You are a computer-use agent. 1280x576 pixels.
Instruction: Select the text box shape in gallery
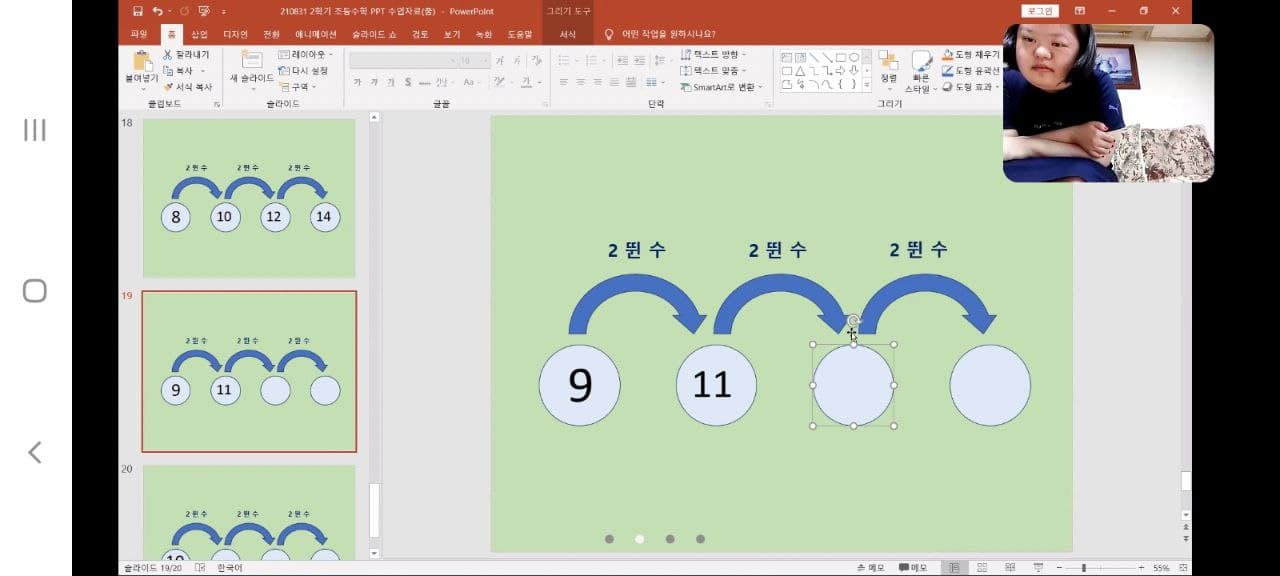click(786, 57)
